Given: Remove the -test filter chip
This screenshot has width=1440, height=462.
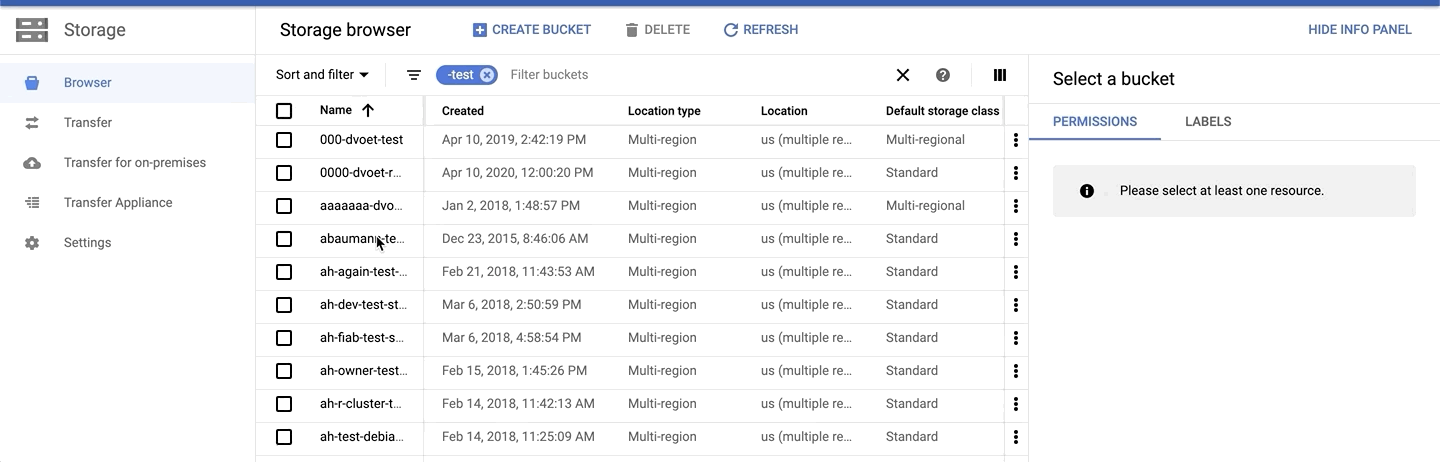Looking at the screenshot, I should (x=487, y=75).
